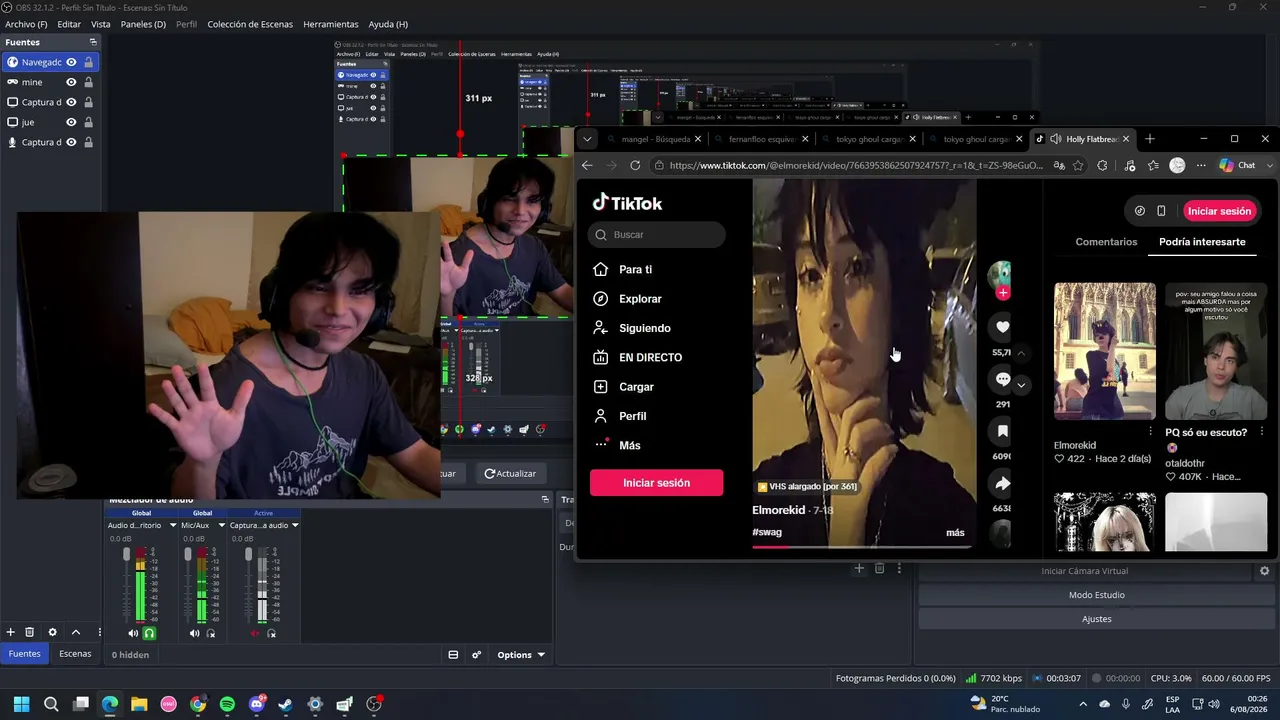Switch audio mixer layout icon
Image resolution: width=1280 pixels, height=720 pixels.
coord(453,655)
